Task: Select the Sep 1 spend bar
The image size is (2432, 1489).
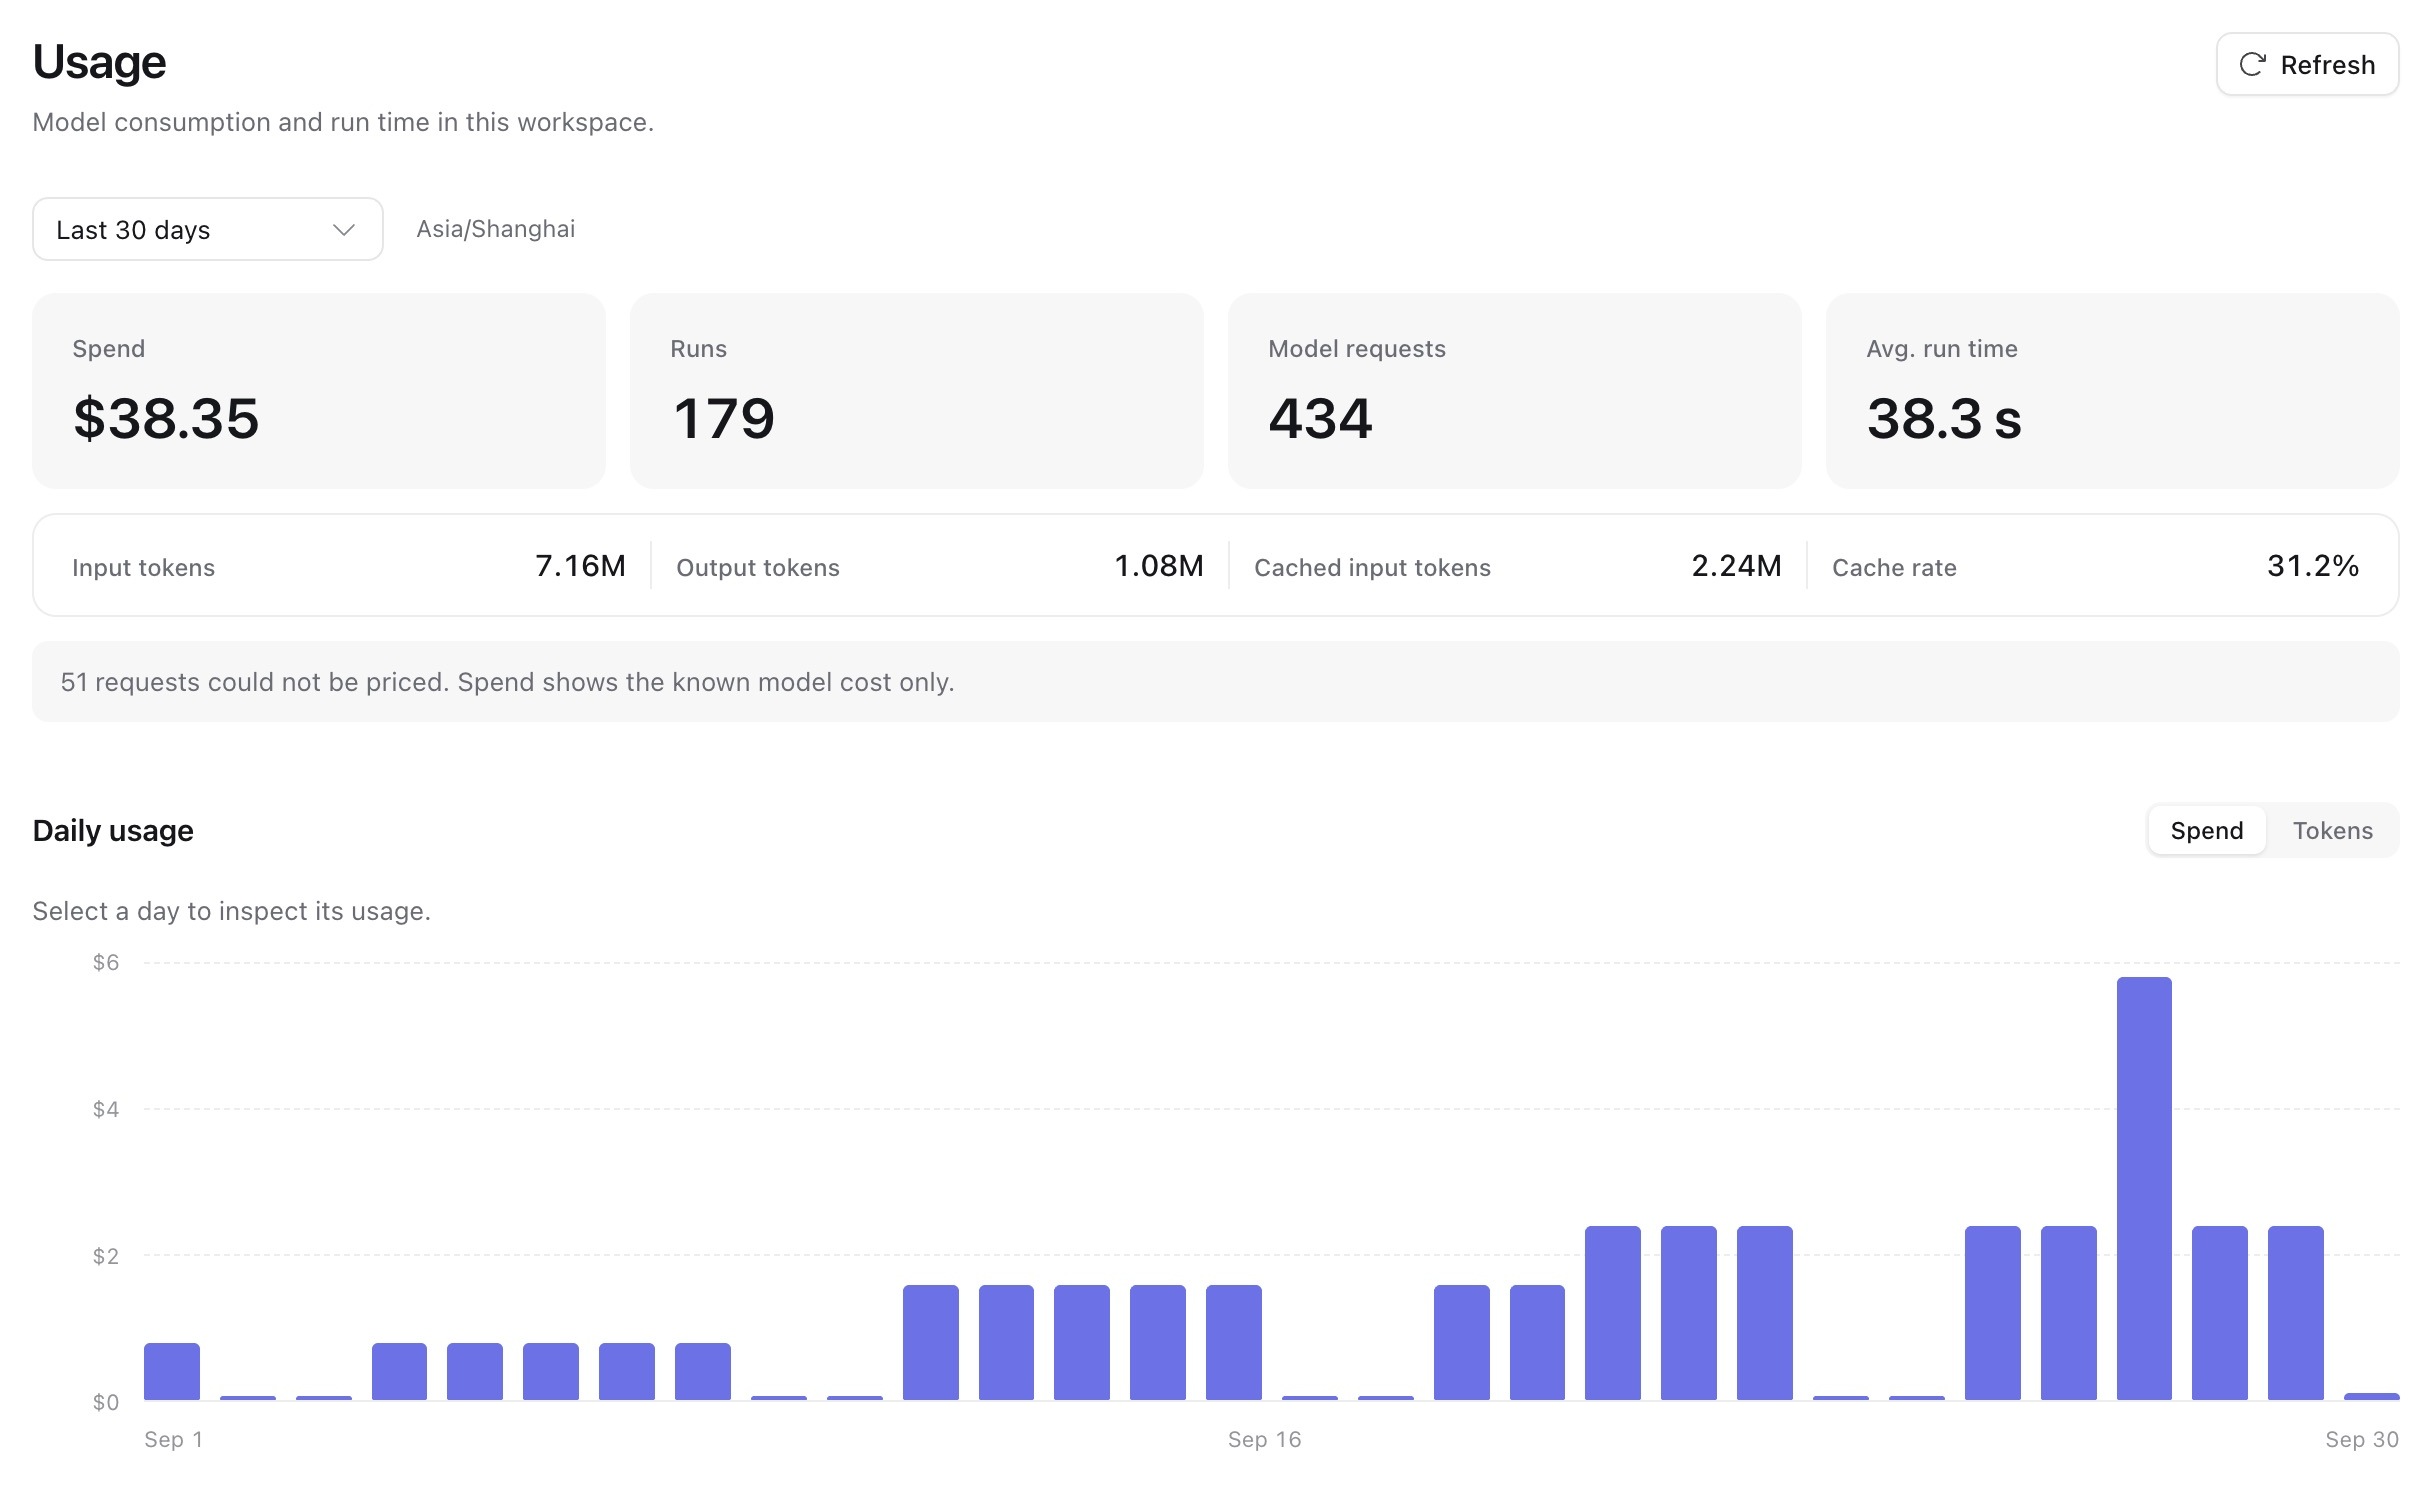Action: click(x=172, y=1371)
